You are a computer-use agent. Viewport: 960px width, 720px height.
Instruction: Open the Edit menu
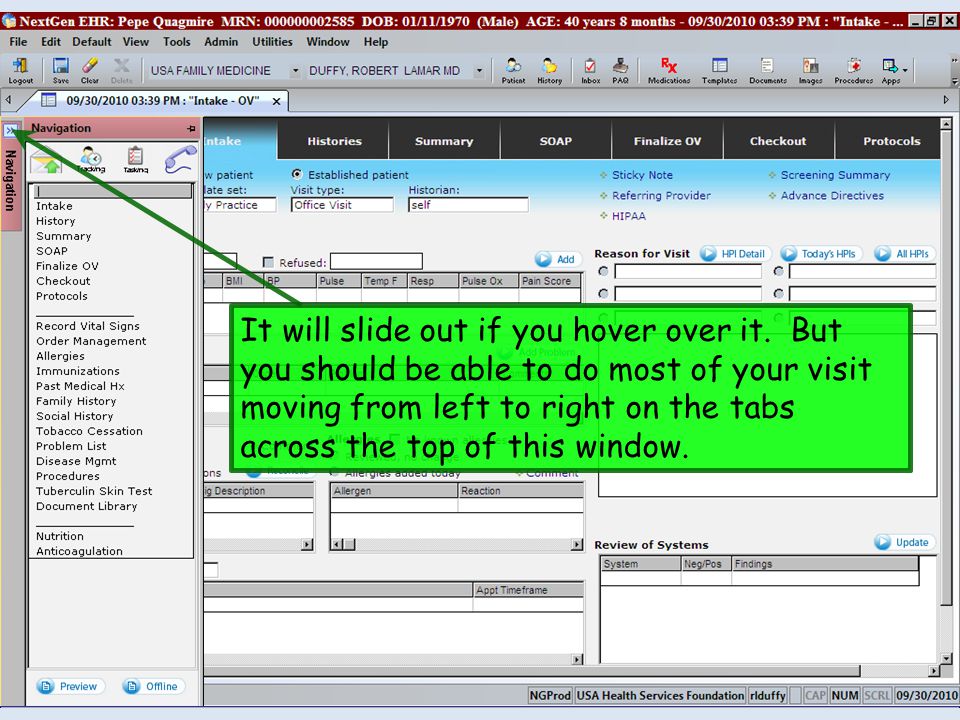click(51, 42)
